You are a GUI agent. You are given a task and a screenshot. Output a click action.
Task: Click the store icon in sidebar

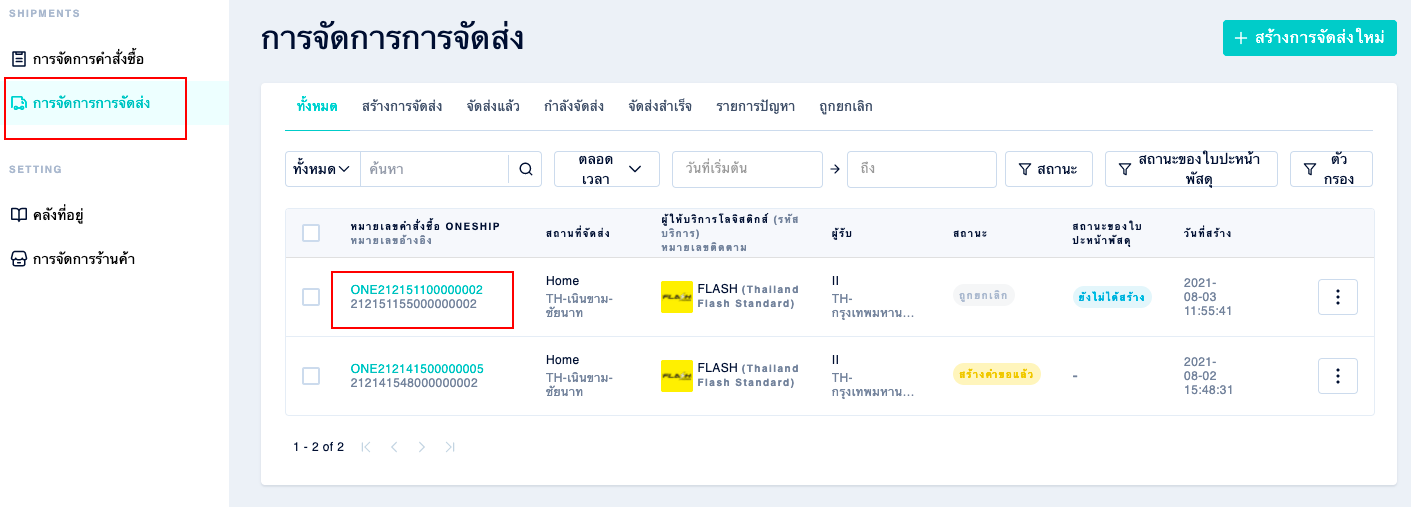coord(18,259)
